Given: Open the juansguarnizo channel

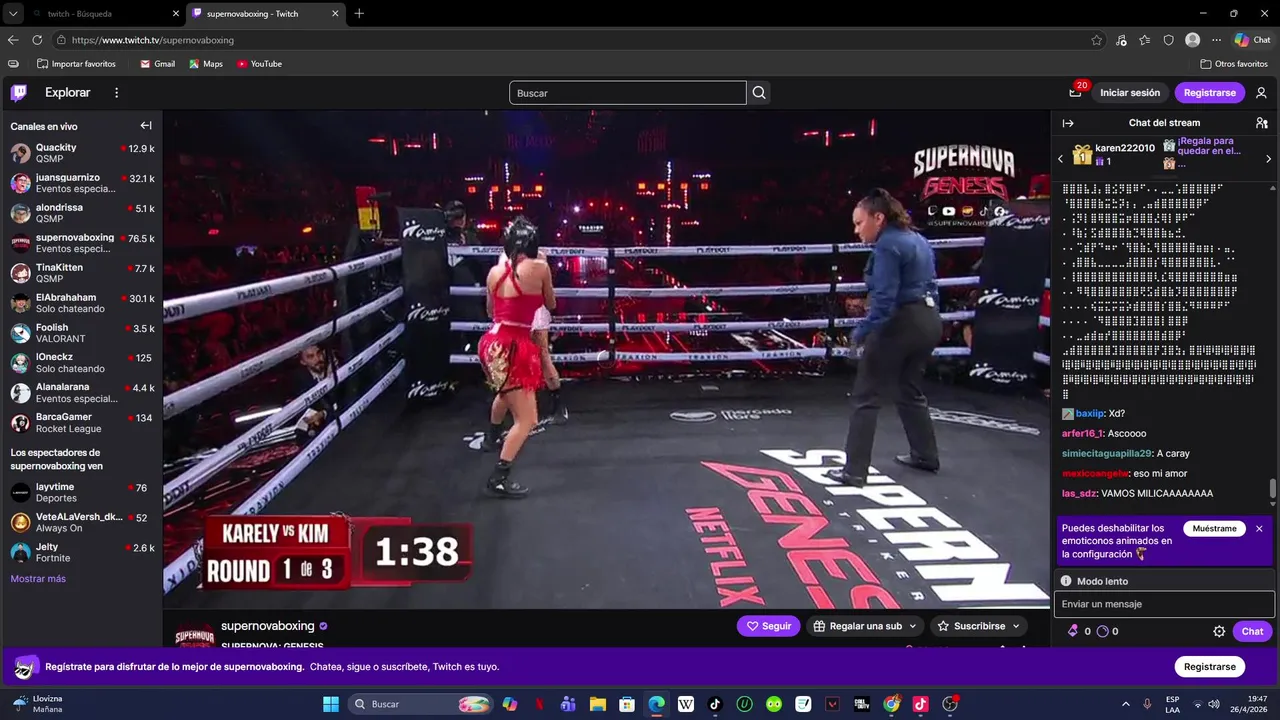Looking at the screenshot, I should tap(82, 183).
